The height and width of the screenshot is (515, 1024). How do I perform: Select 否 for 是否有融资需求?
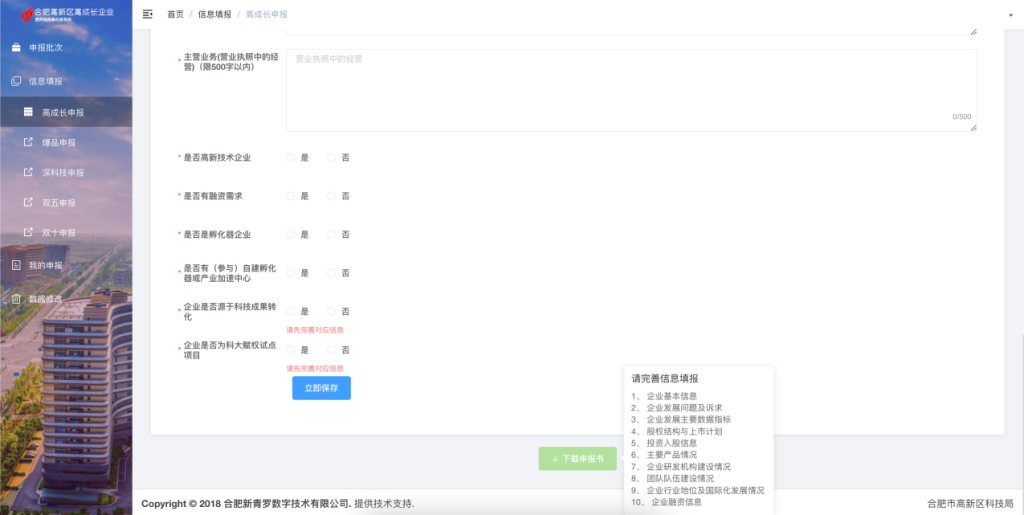(x=332, y=196)
